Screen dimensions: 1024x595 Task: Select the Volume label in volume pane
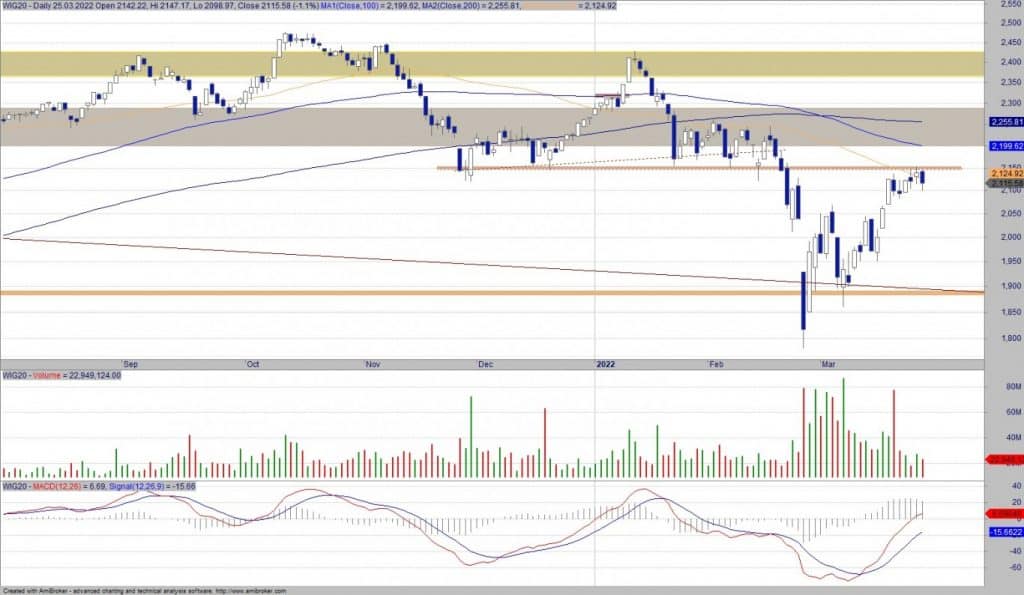click(x=45, y=375)
